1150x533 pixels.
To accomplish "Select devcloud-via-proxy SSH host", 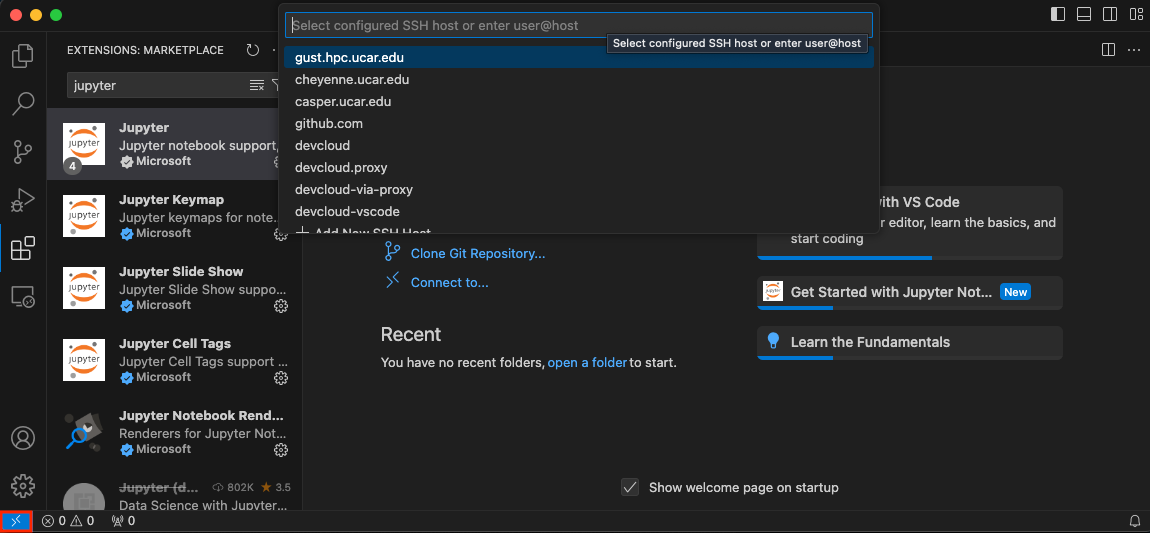I will (579, 189).
